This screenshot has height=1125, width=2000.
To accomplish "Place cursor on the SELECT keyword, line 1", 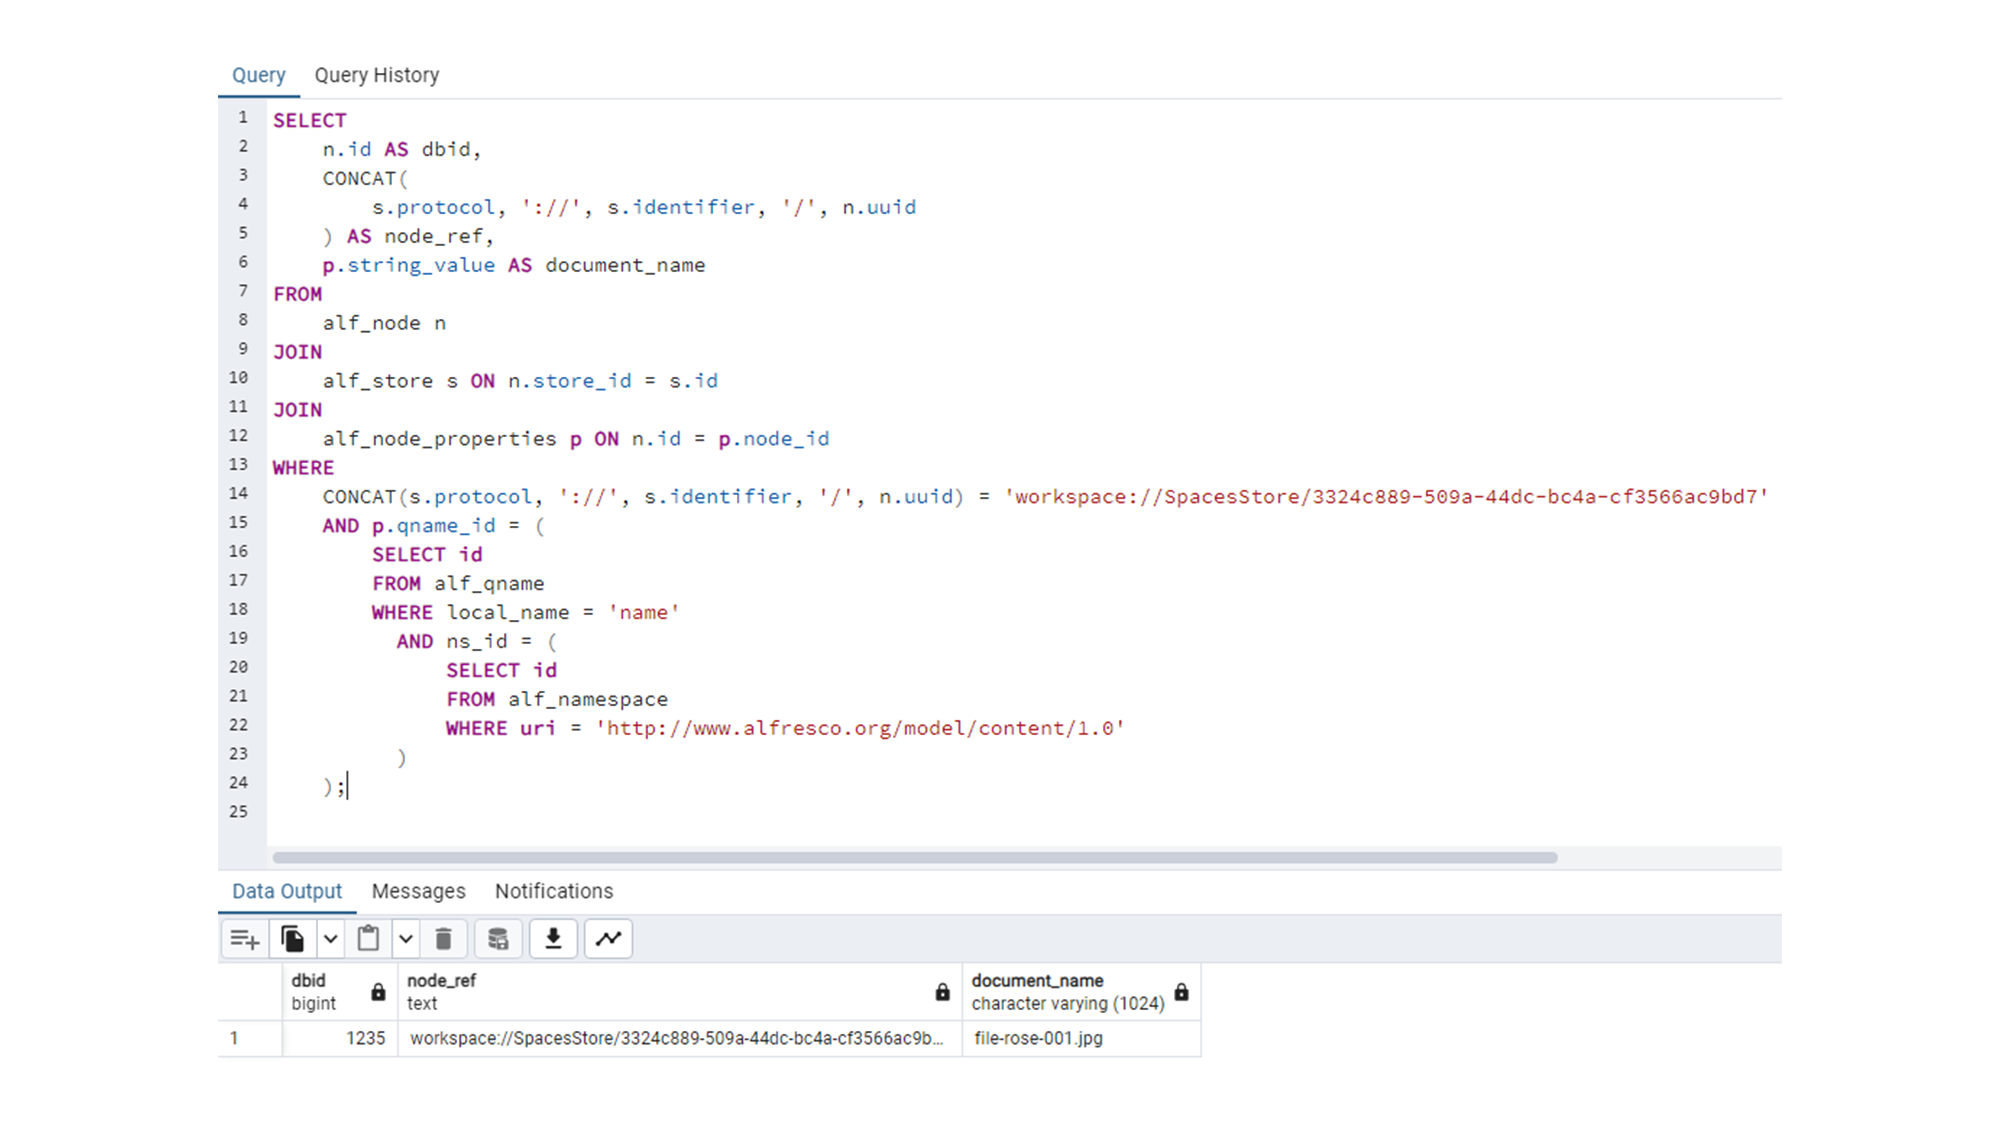I will 310,120.
